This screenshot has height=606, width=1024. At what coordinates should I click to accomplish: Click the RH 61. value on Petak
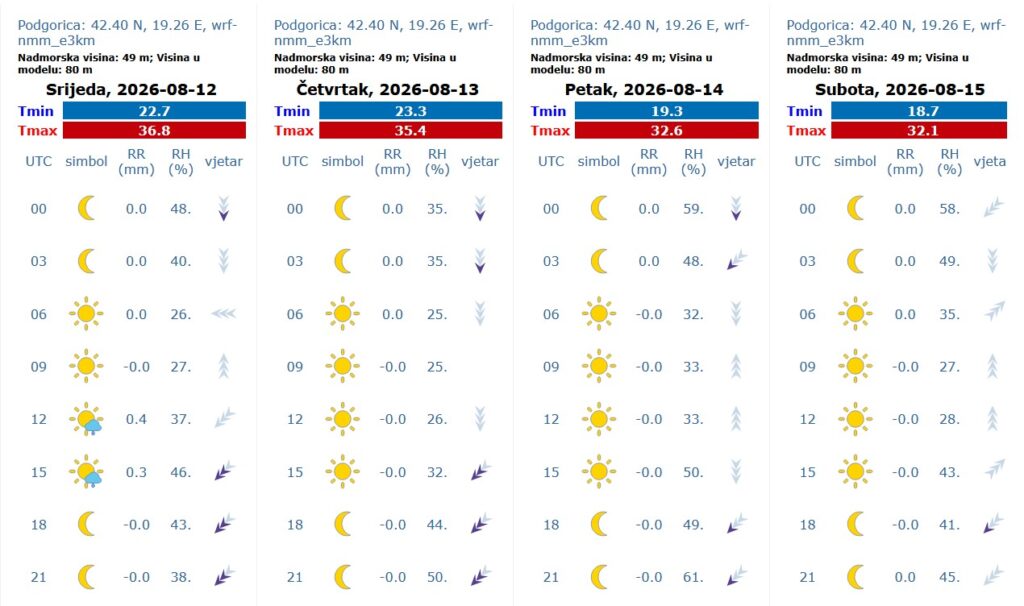[x=693, y=577]
